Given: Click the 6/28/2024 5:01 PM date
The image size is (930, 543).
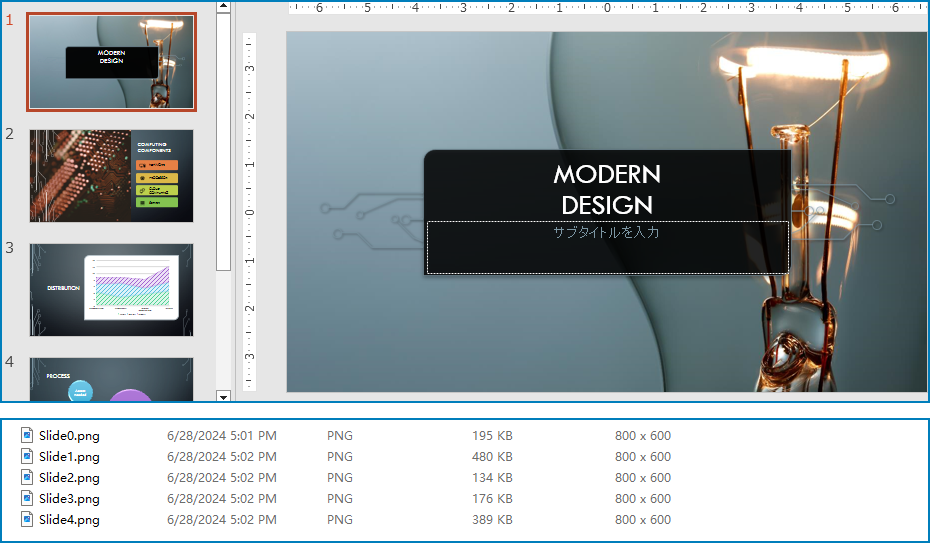Looking at the screenshot, I should click(222, 436).
